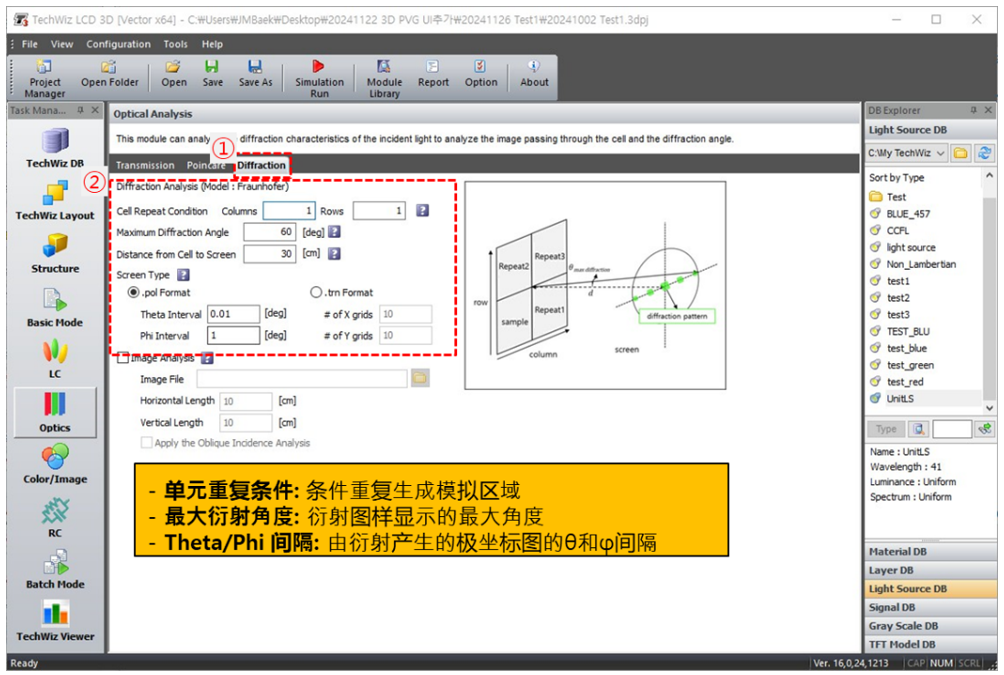Enable the Image Analysis checkbox

click(124, 358)
